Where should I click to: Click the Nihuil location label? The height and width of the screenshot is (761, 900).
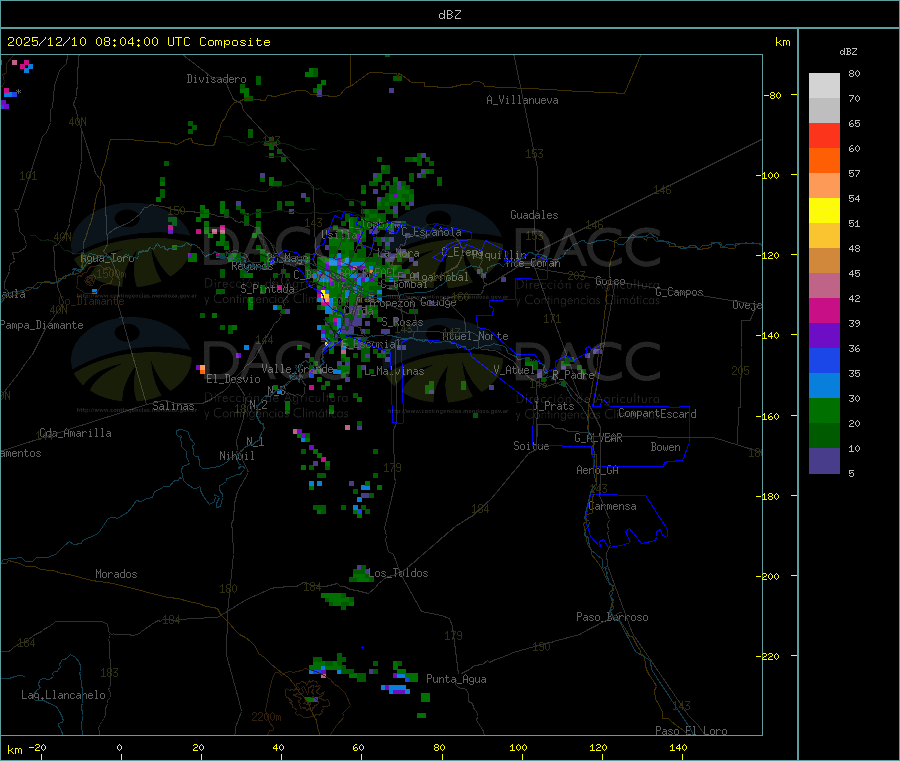point(236,456)
